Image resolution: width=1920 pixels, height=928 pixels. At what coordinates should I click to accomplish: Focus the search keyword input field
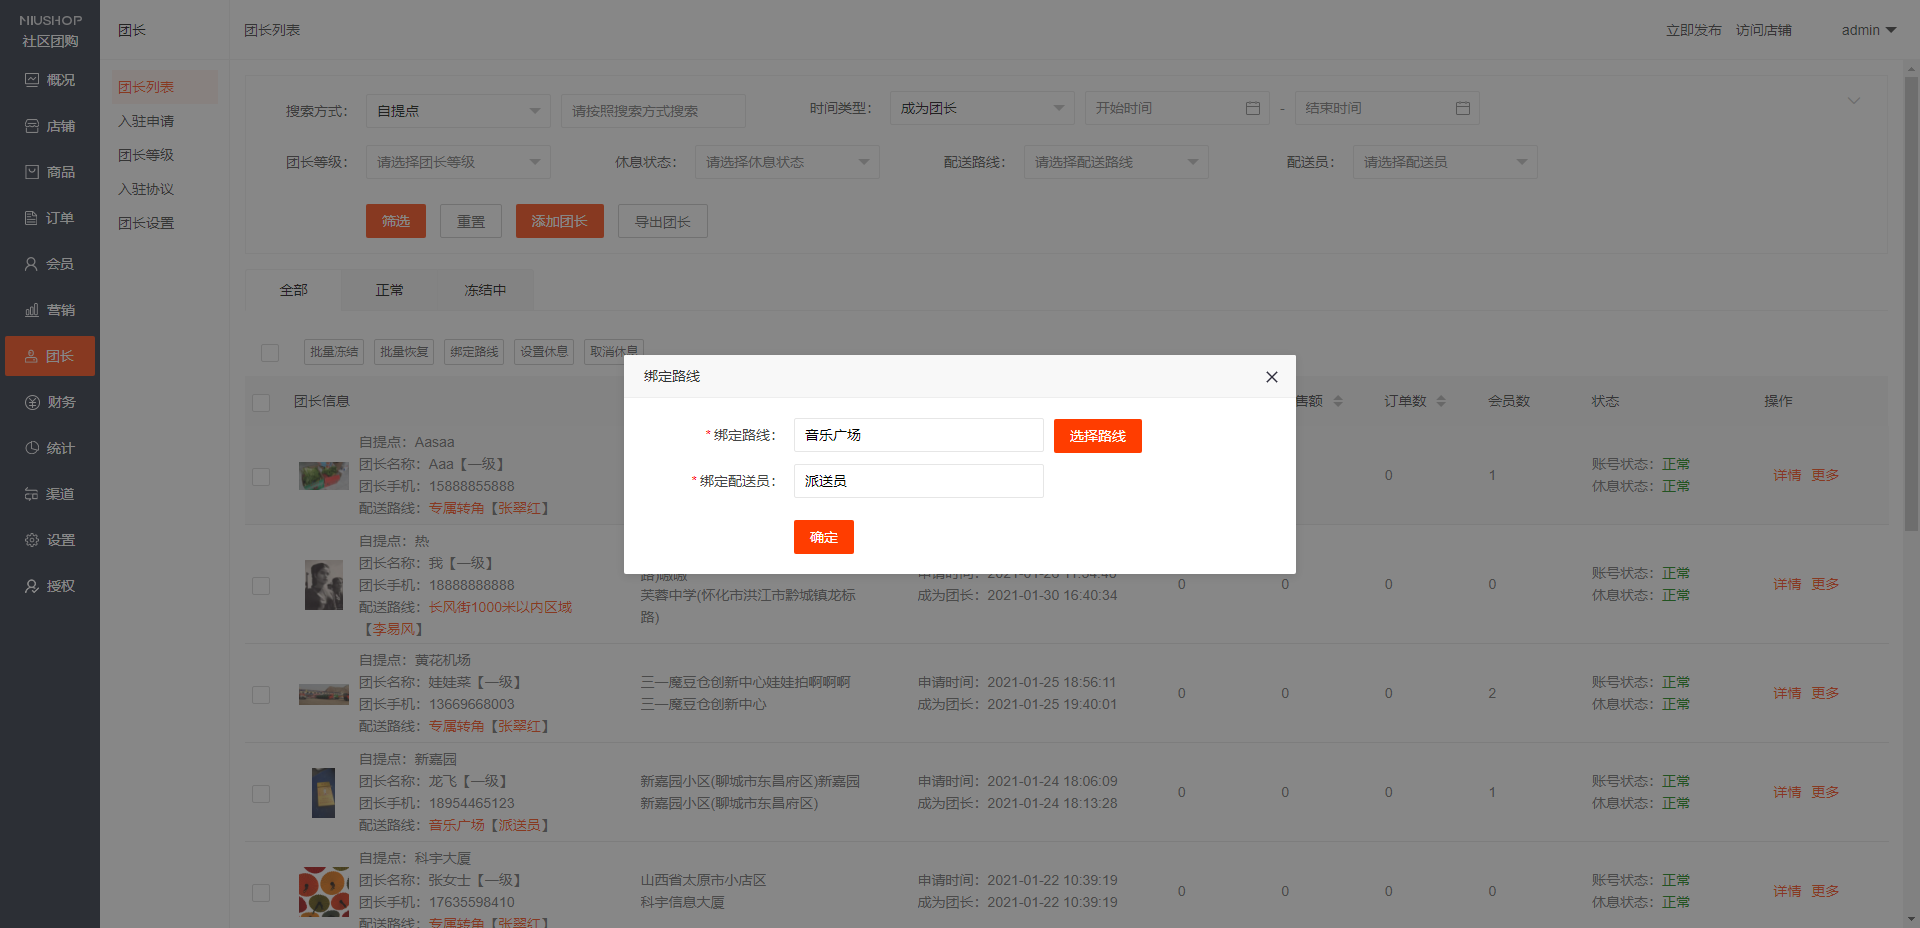point(653,111)
